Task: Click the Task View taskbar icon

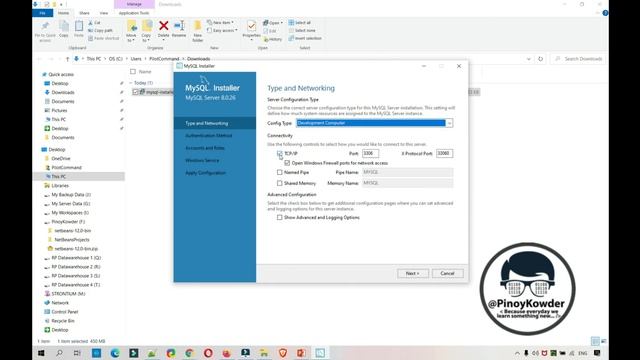Action: [x=77, y=353]
